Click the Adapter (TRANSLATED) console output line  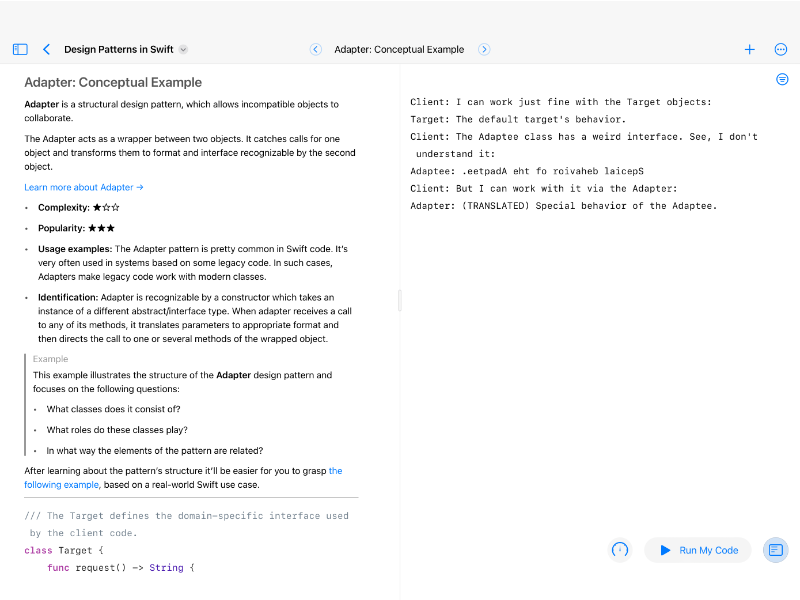pos(564,206)
